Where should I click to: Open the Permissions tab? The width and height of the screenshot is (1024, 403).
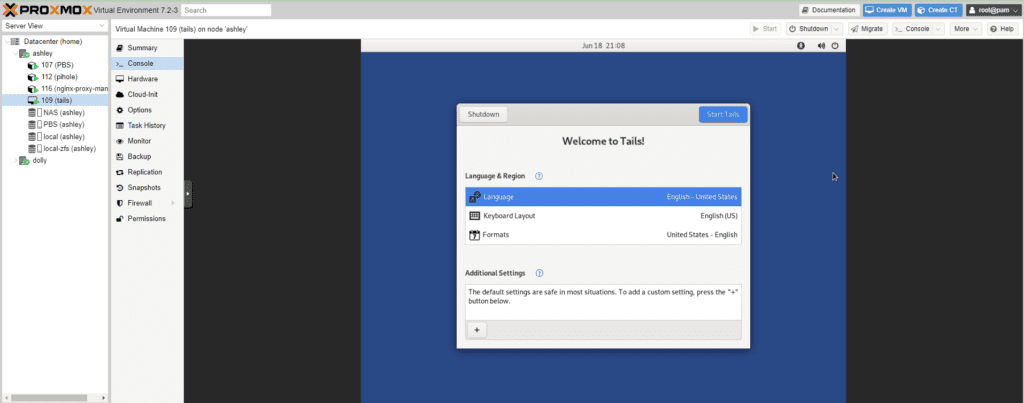[x=147, y=219]
